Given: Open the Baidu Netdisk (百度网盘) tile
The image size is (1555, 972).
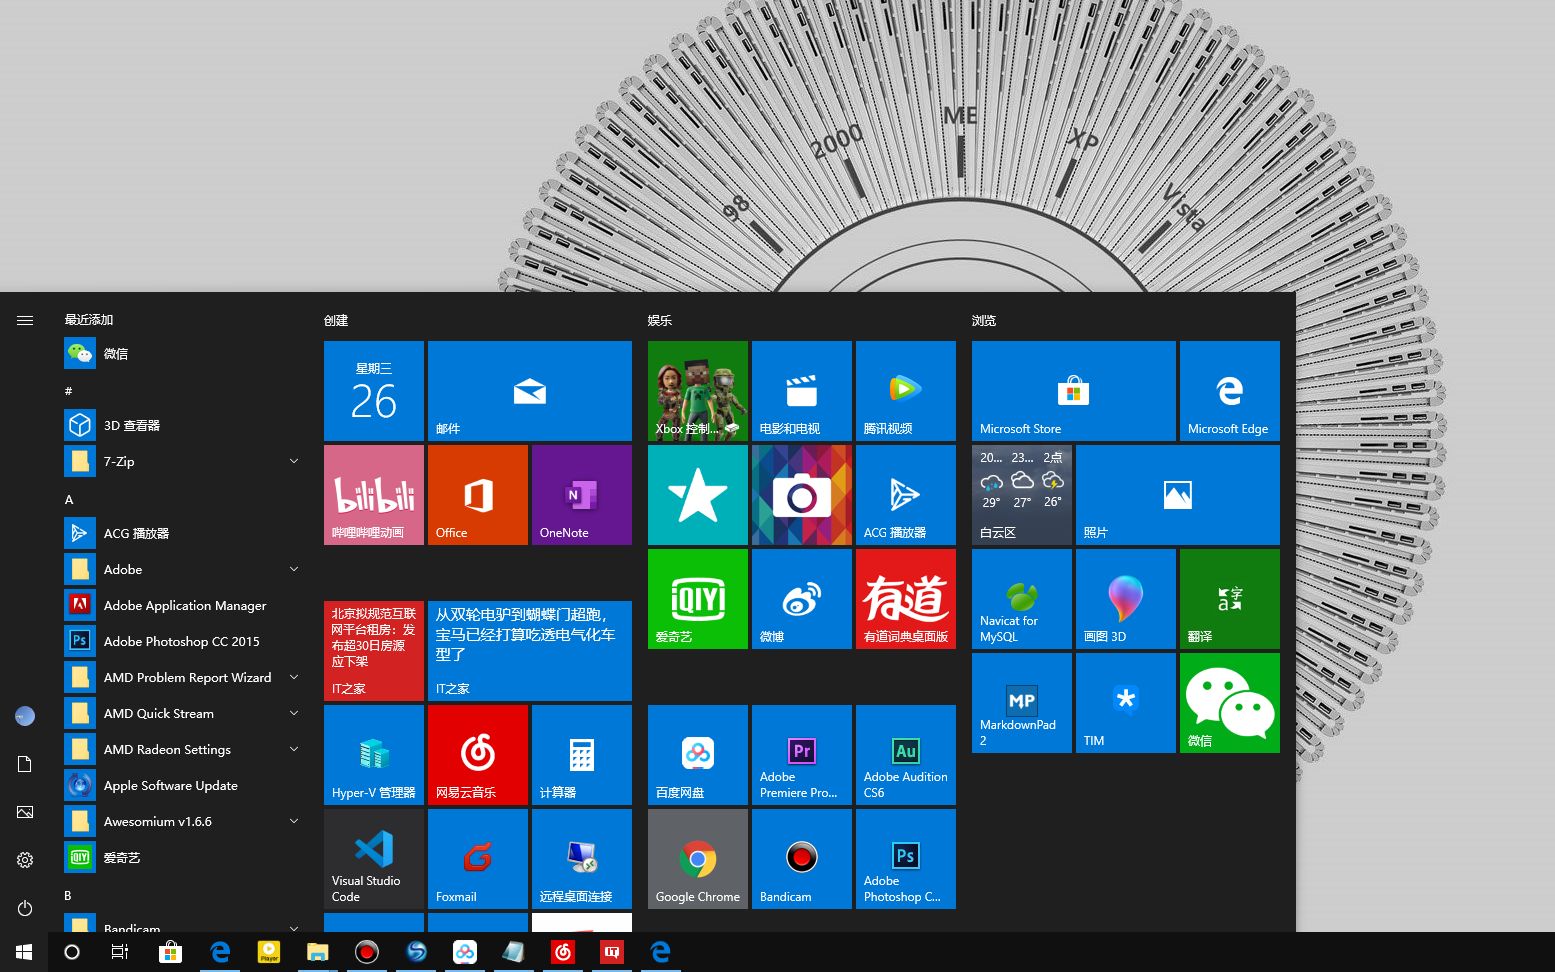Looking at the screenshot, I should [x=698, y=755].
